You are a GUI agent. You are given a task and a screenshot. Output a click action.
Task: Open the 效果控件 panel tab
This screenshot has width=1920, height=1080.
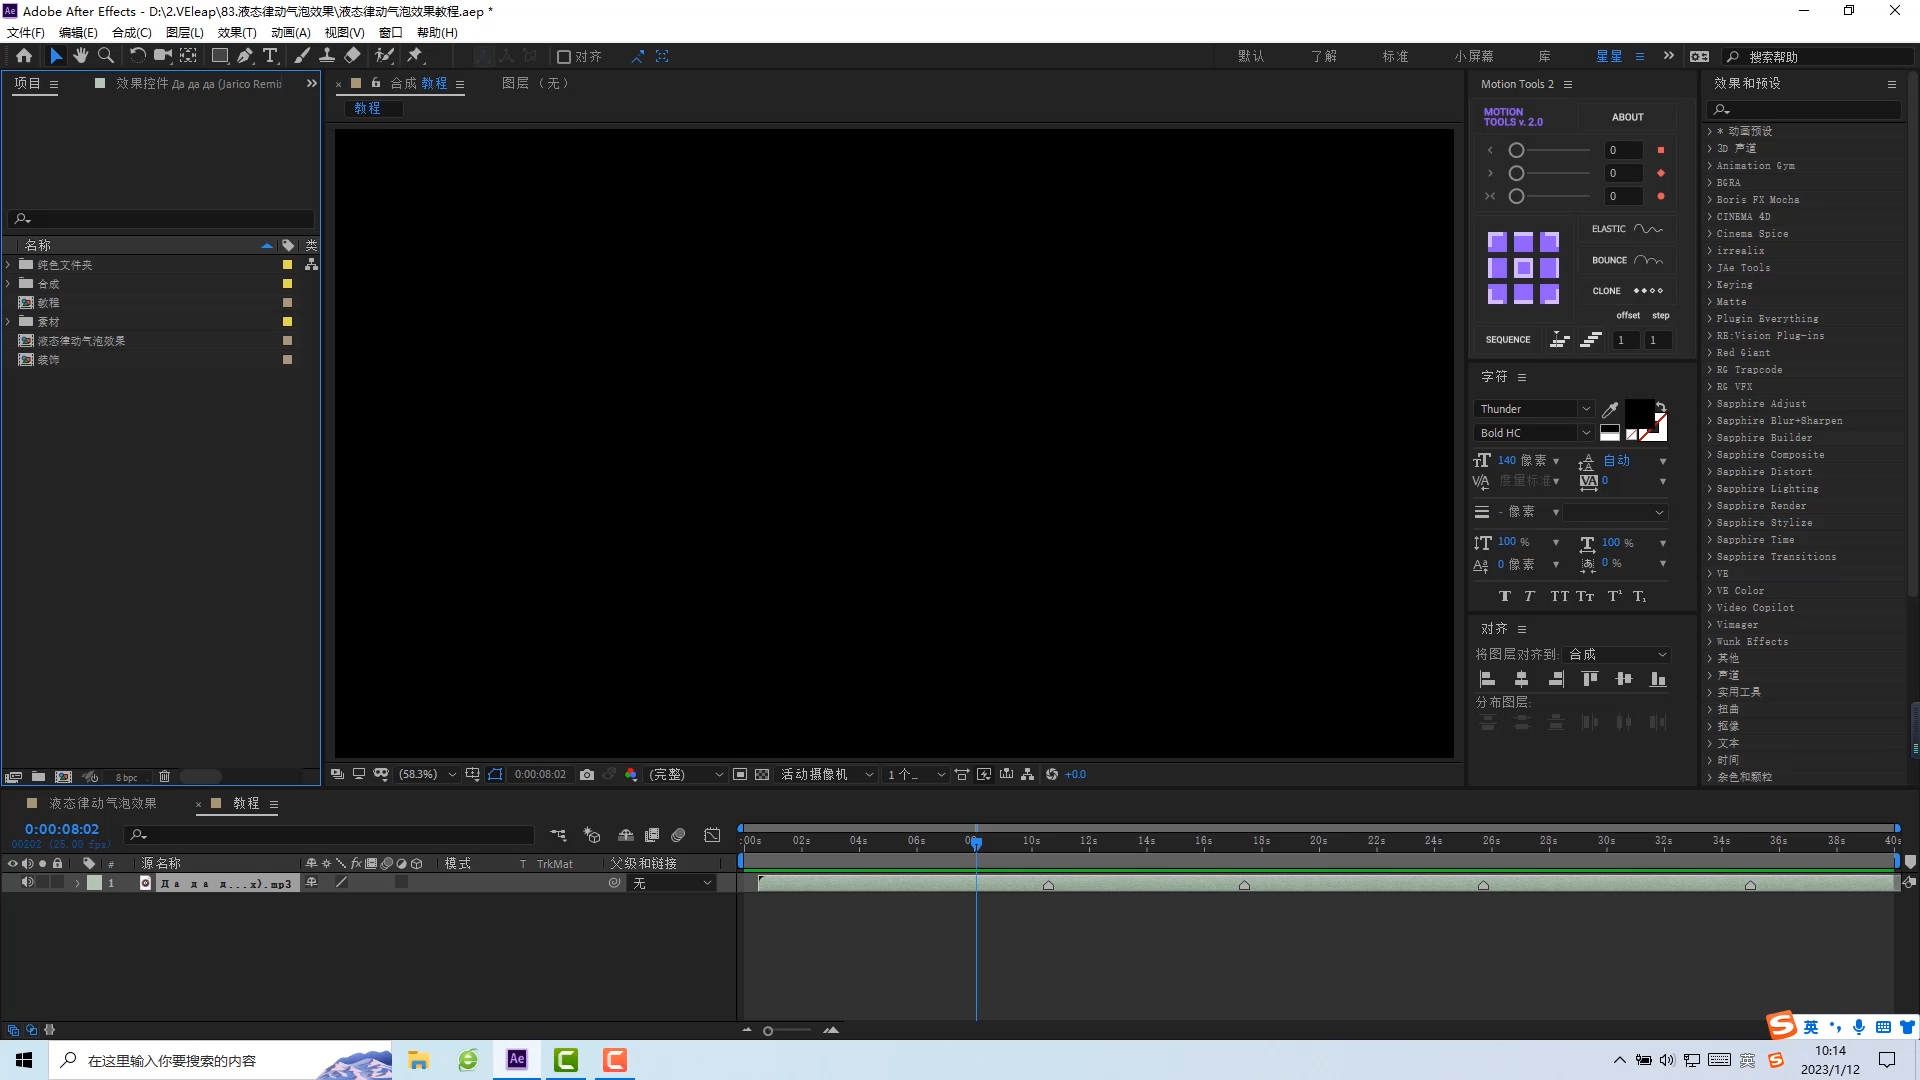tap(198, 84)
